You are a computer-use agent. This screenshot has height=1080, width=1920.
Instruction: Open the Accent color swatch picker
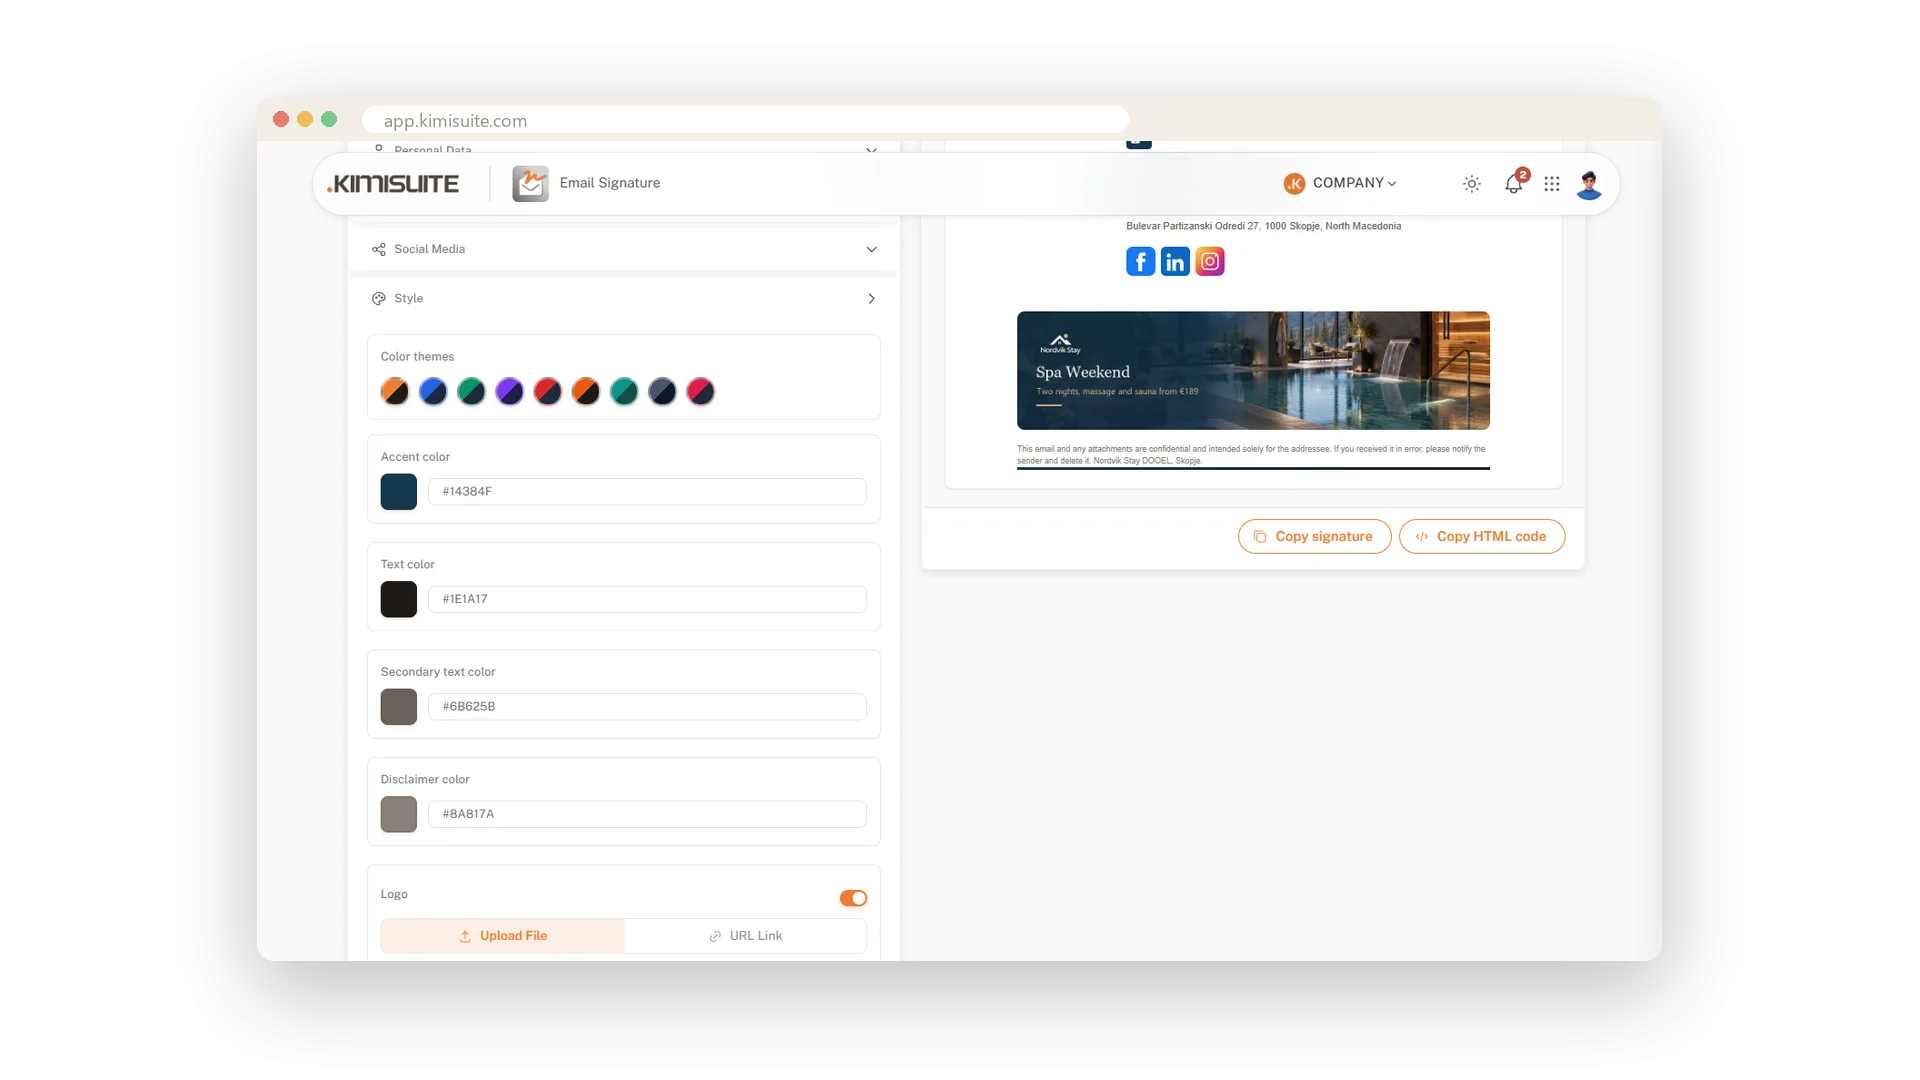click(399, 492)
